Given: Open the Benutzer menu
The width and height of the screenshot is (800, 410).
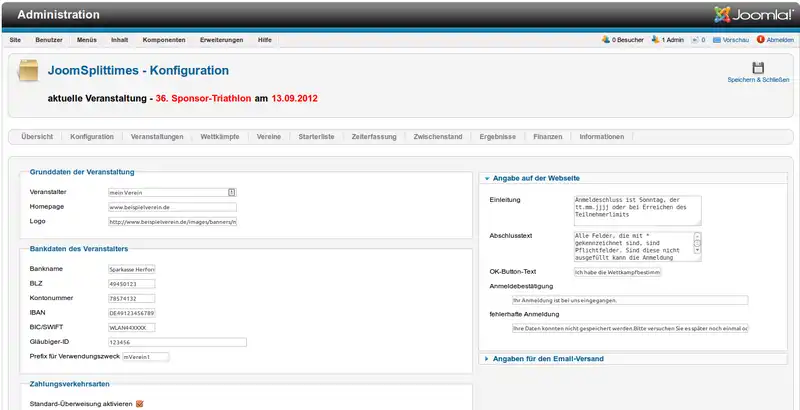Looking at the screenshot, I should [49, 40].
